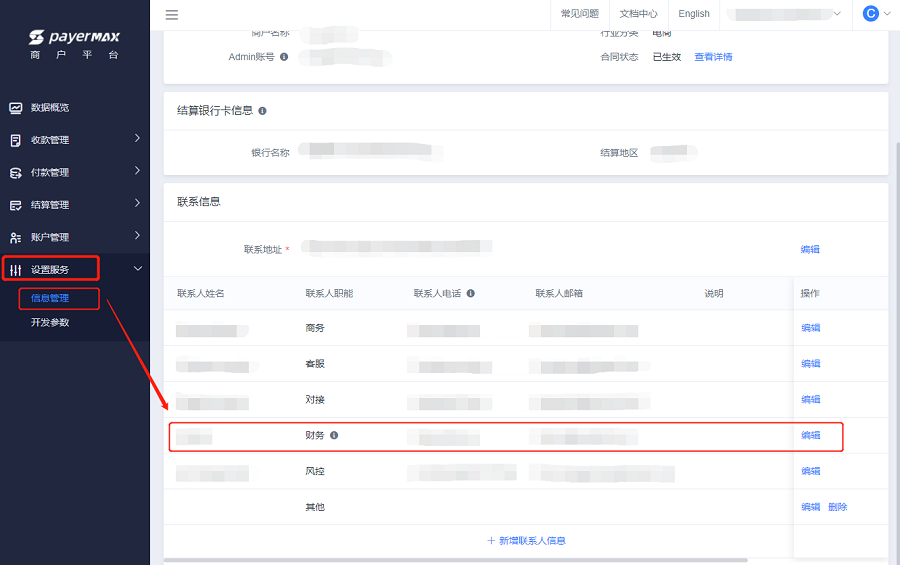
Task: Click the info icon beside 联系人电话
Action: (x=471, y=293)
